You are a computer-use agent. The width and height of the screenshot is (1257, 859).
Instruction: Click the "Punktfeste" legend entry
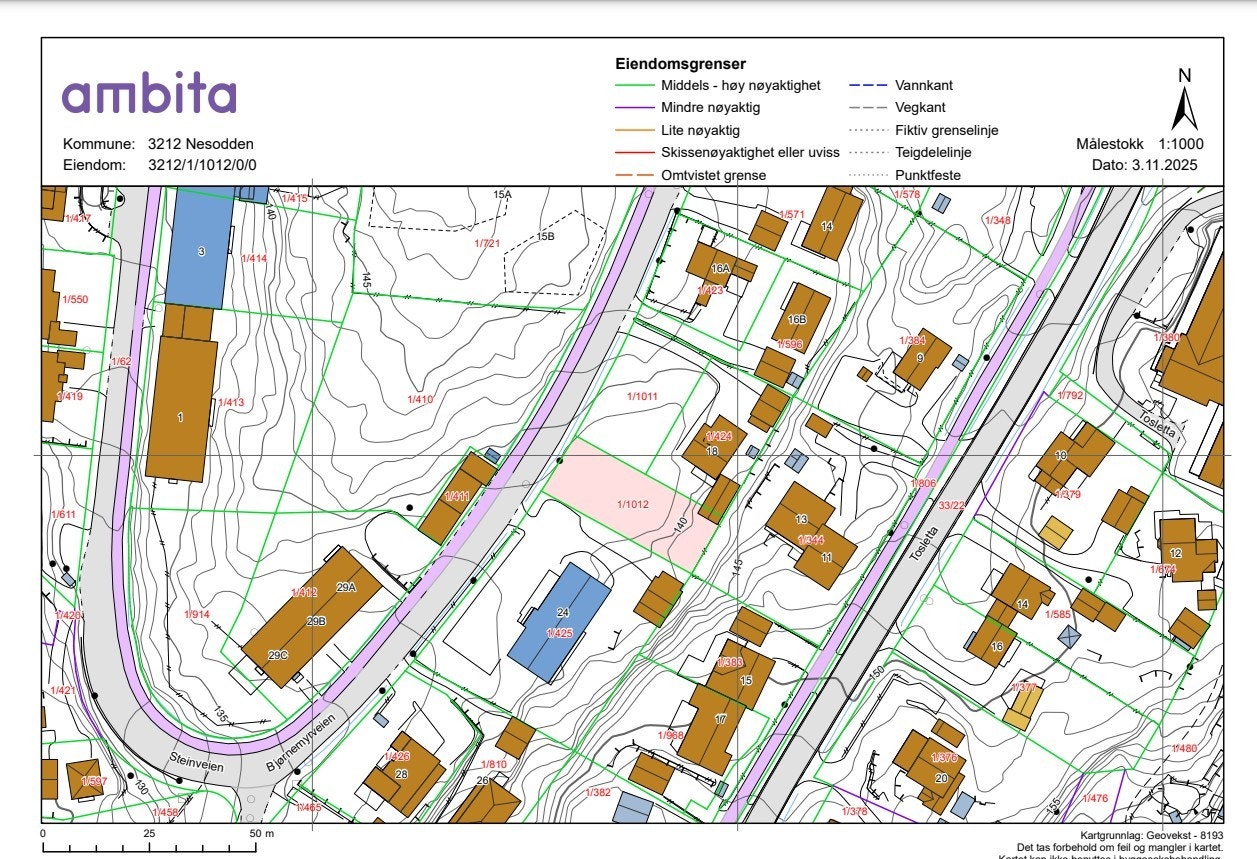point(929,176)
